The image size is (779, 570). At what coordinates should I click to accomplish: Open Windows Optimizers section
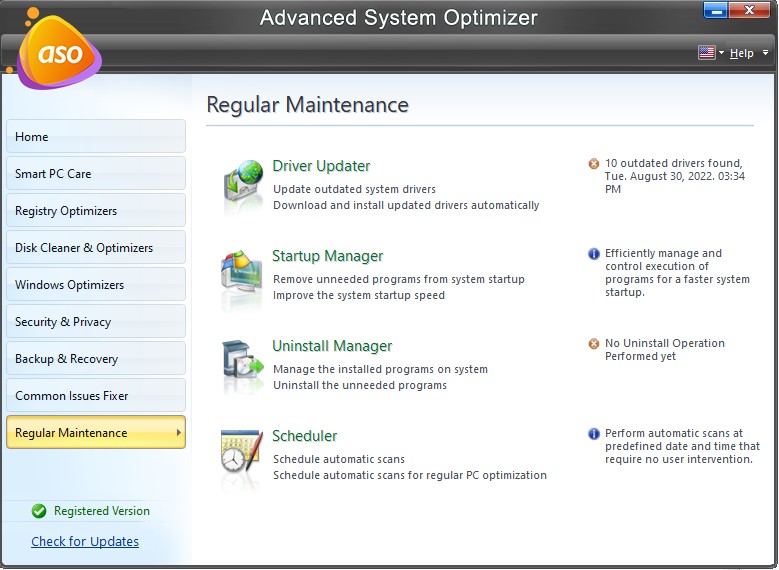click(96, 284)
